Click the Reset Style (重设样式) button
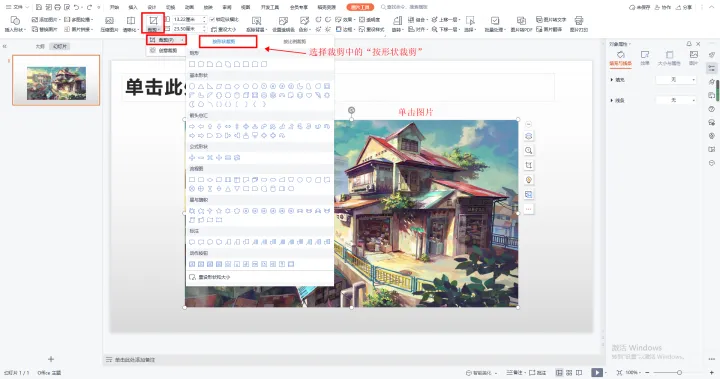The width and height of the screenshot is (720, 379). [x=370, y=29]
